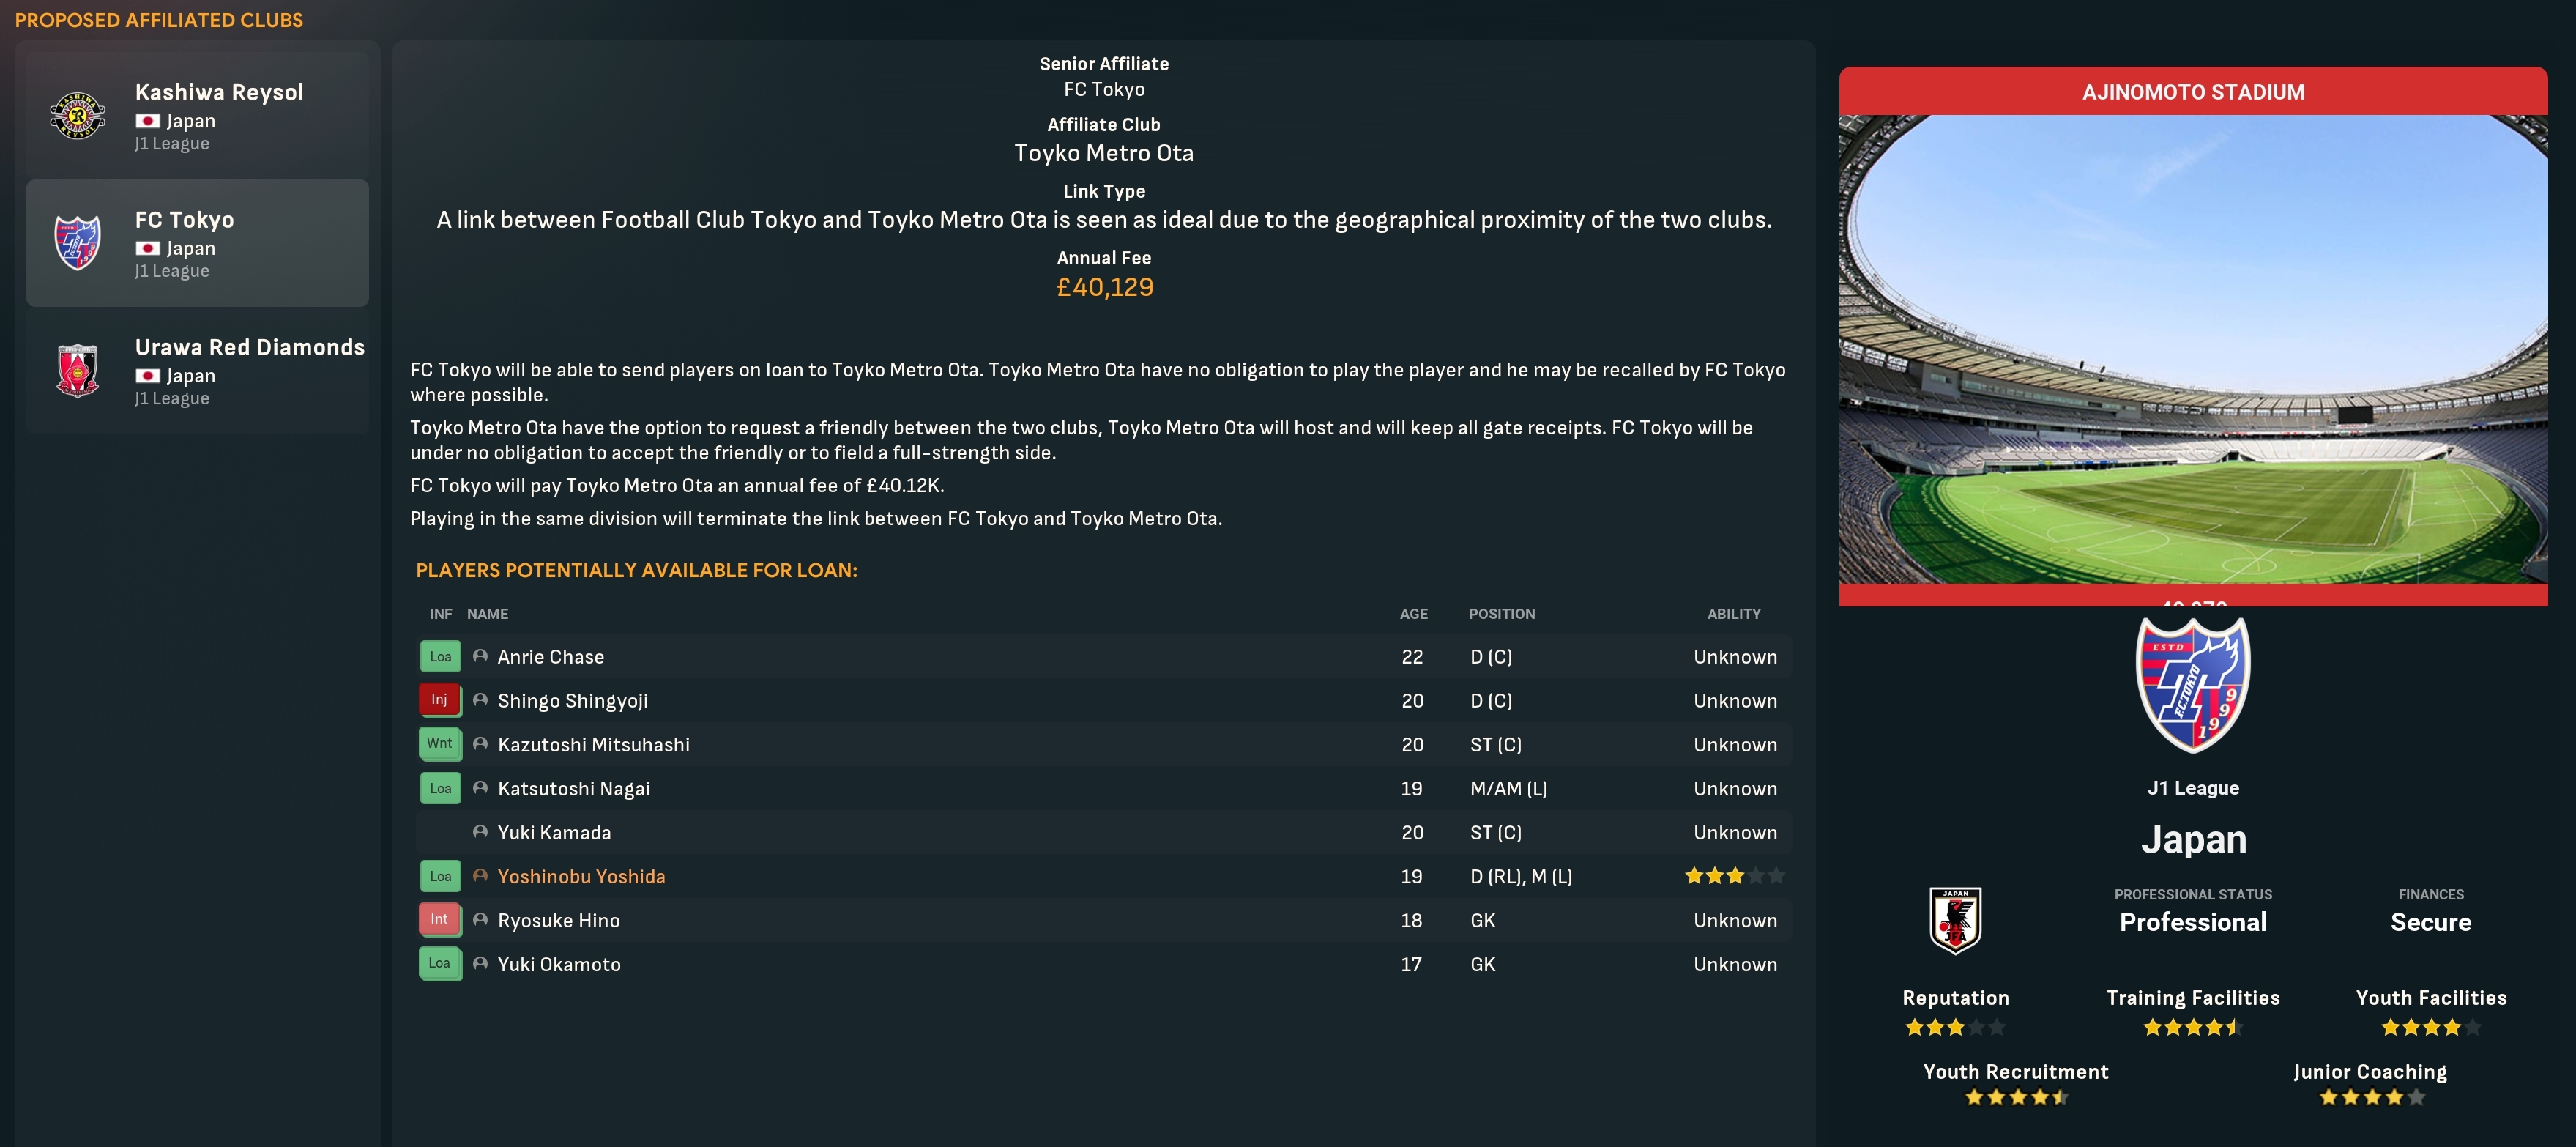Click the Urawa Red Diamonds crest
The height and width of the screenshot is (1147, 2576).
[77, 371]
